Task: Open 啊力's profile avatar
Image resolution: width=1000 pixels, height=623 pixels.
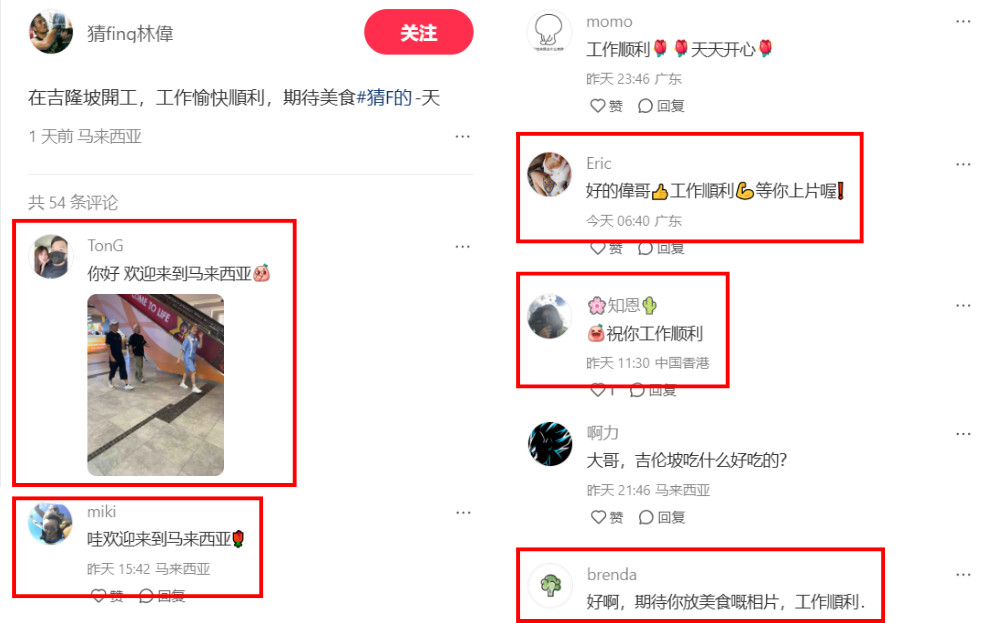Action: (550, 444)
